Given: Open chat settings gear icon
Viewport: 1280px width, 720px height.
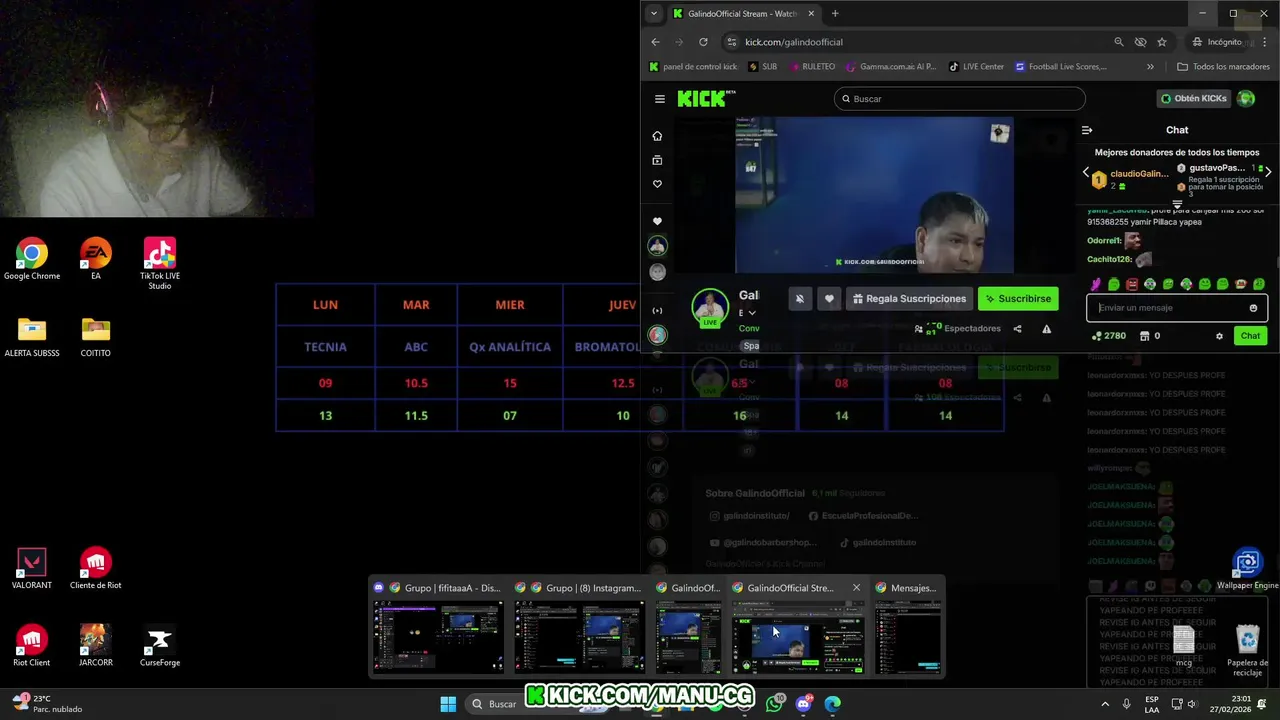Looking at the screenshot, I should (1219, 336).
